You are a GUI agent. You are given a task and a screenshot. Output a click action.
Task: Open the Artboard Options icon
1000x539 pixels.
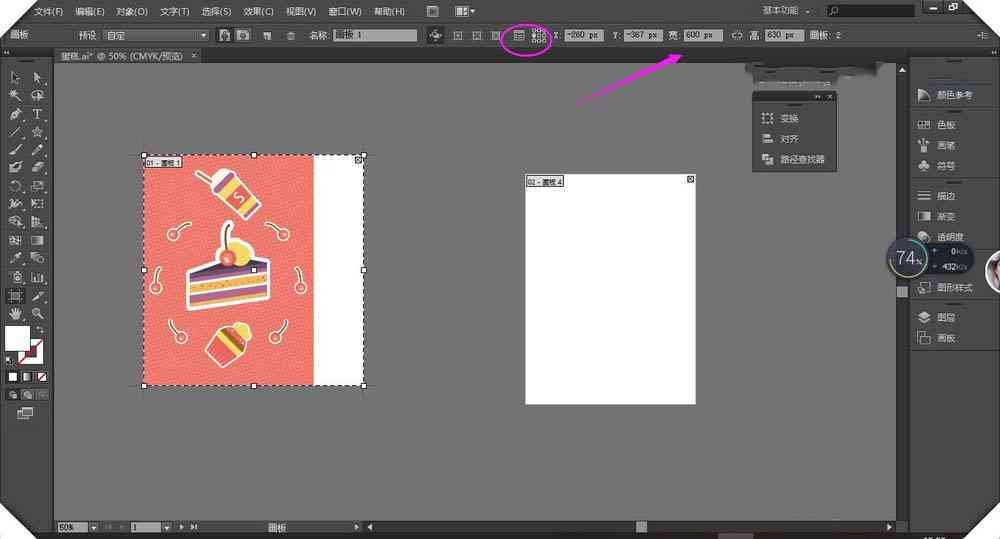[x=519, y=36]
